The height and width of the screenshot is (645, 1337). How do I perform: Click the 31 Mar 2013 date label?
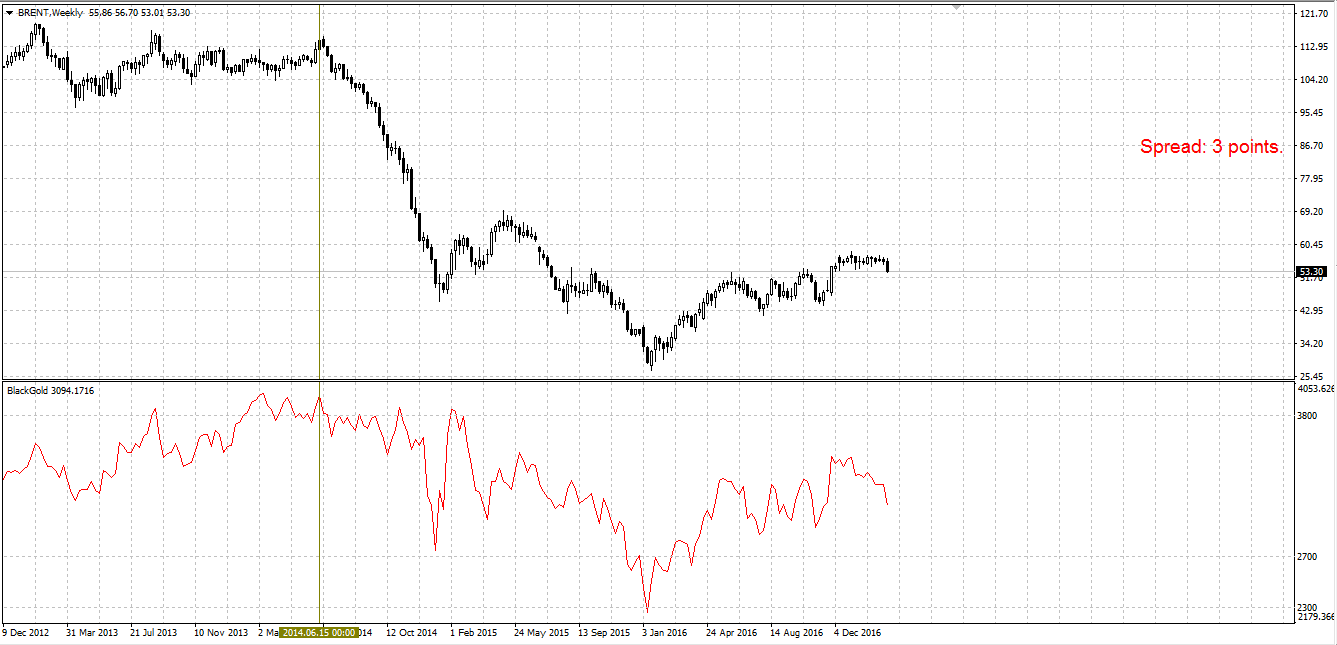[x=91, y=633]
